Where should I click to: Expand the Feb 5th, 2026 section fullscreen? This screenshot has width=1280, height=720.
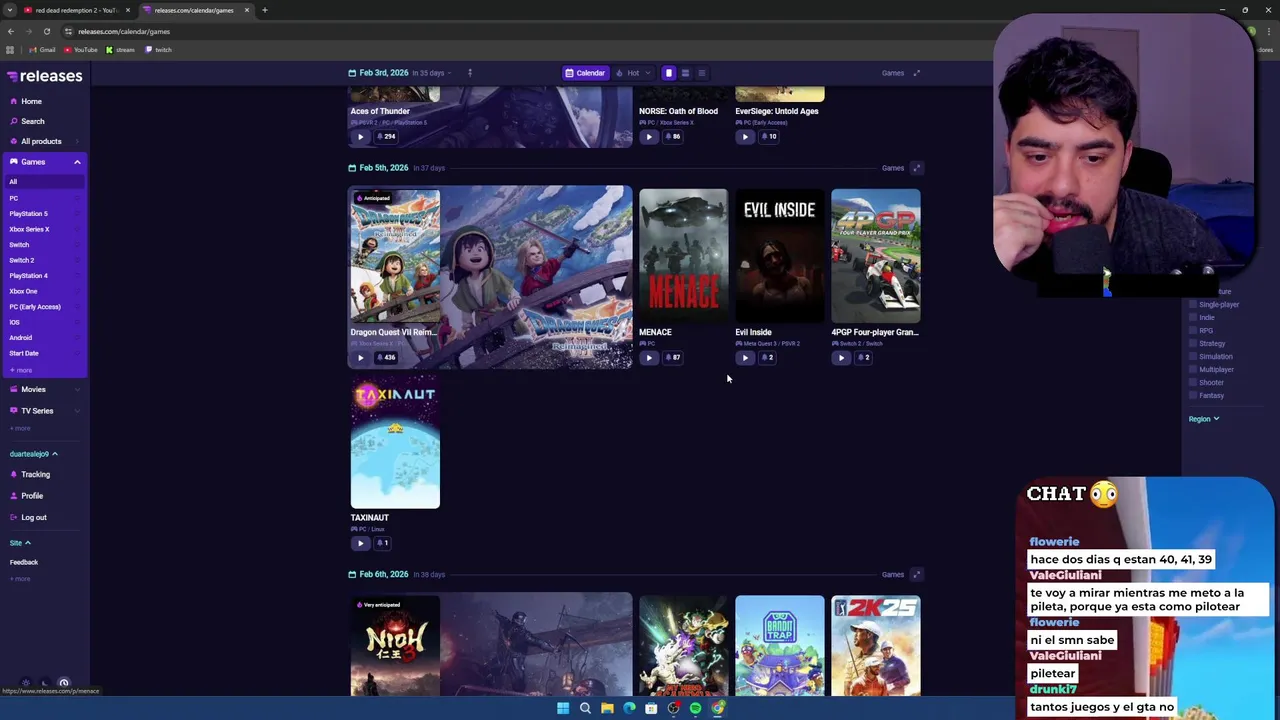916,168
